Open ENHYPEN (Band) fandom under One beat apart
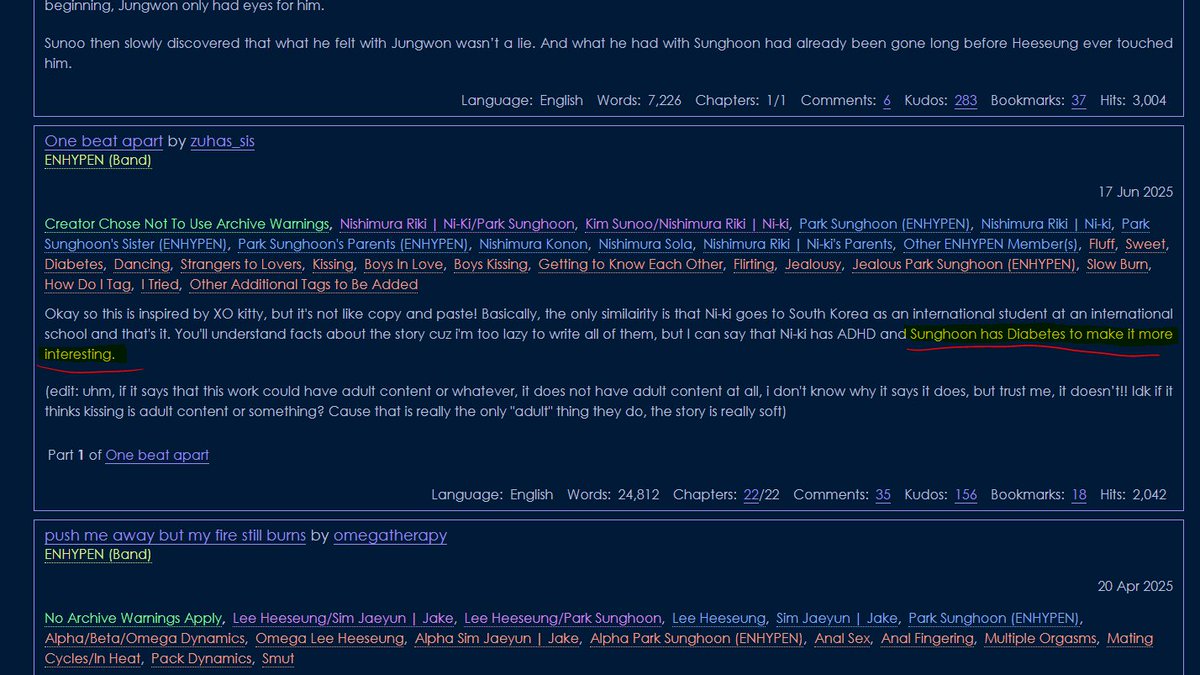The image size is (1200, 675). point(98,160)
